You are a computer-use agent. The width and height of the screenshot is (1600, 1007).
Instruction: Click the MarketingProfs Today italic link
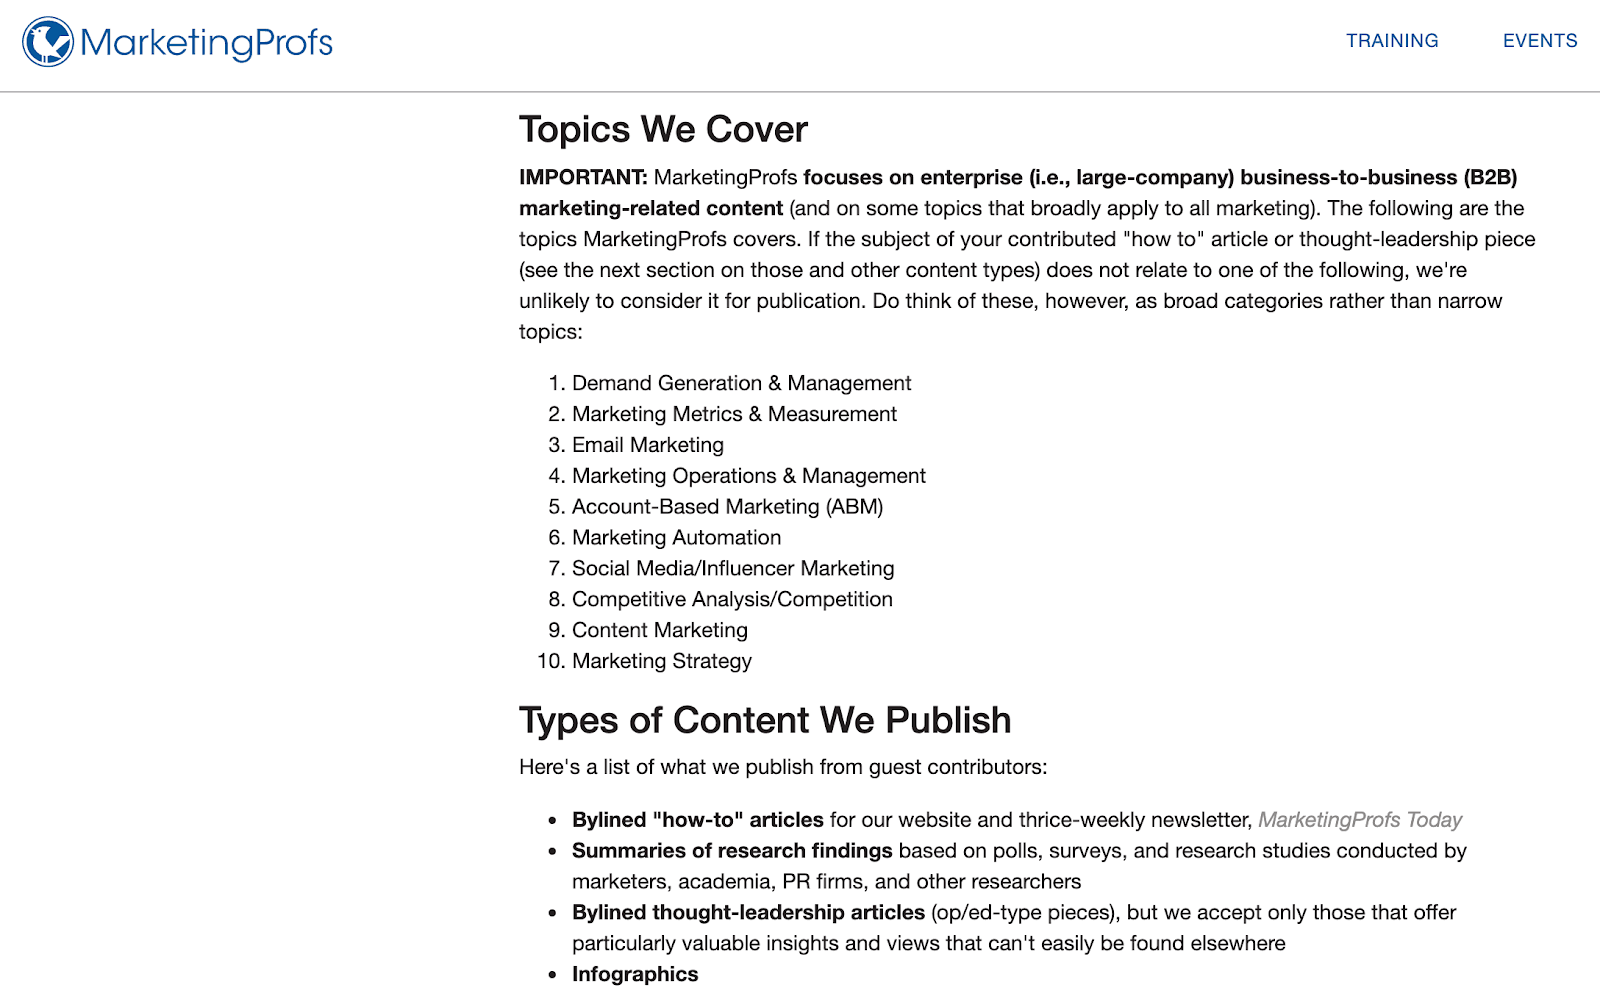coord(1360,819)
